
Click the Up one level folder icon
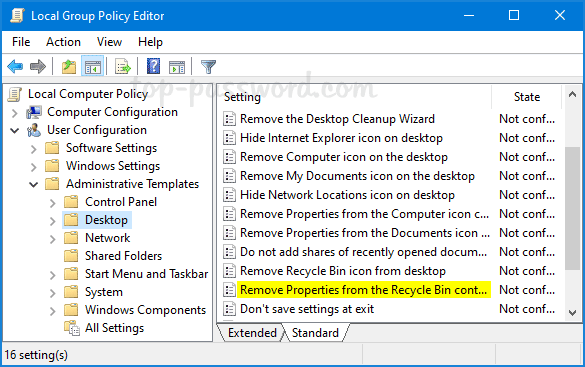(x=69, y=67)
